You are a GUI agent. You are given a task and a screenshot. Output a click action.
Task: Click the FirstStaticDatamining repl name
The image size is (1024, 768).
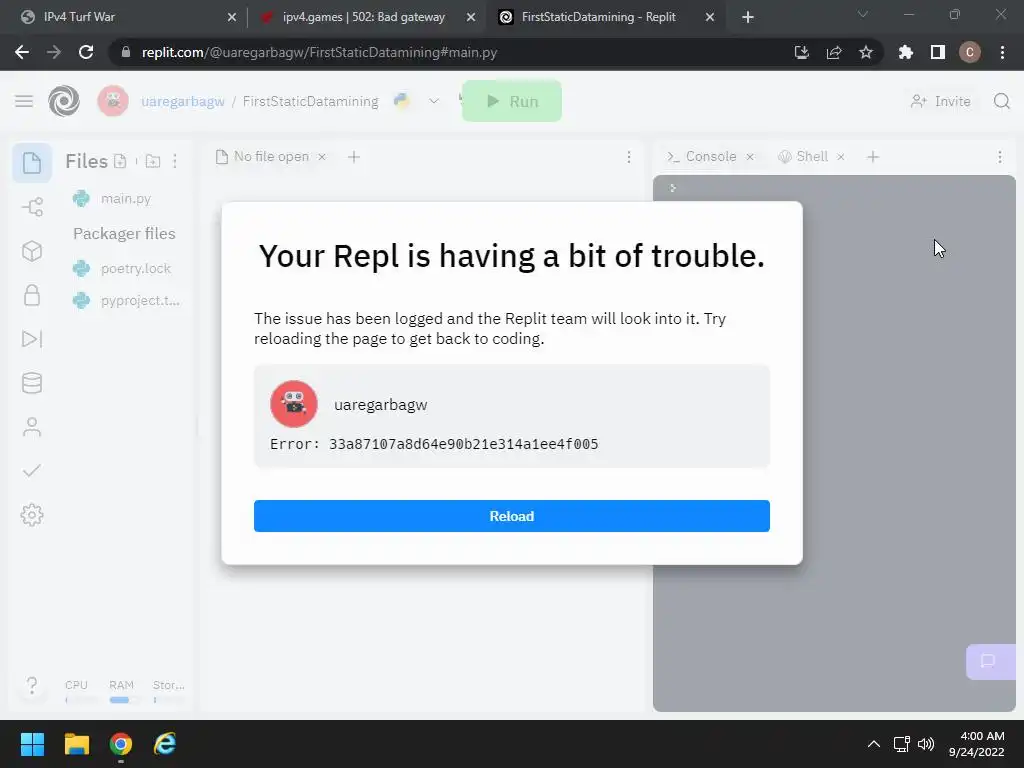click(x=310, y=101)
